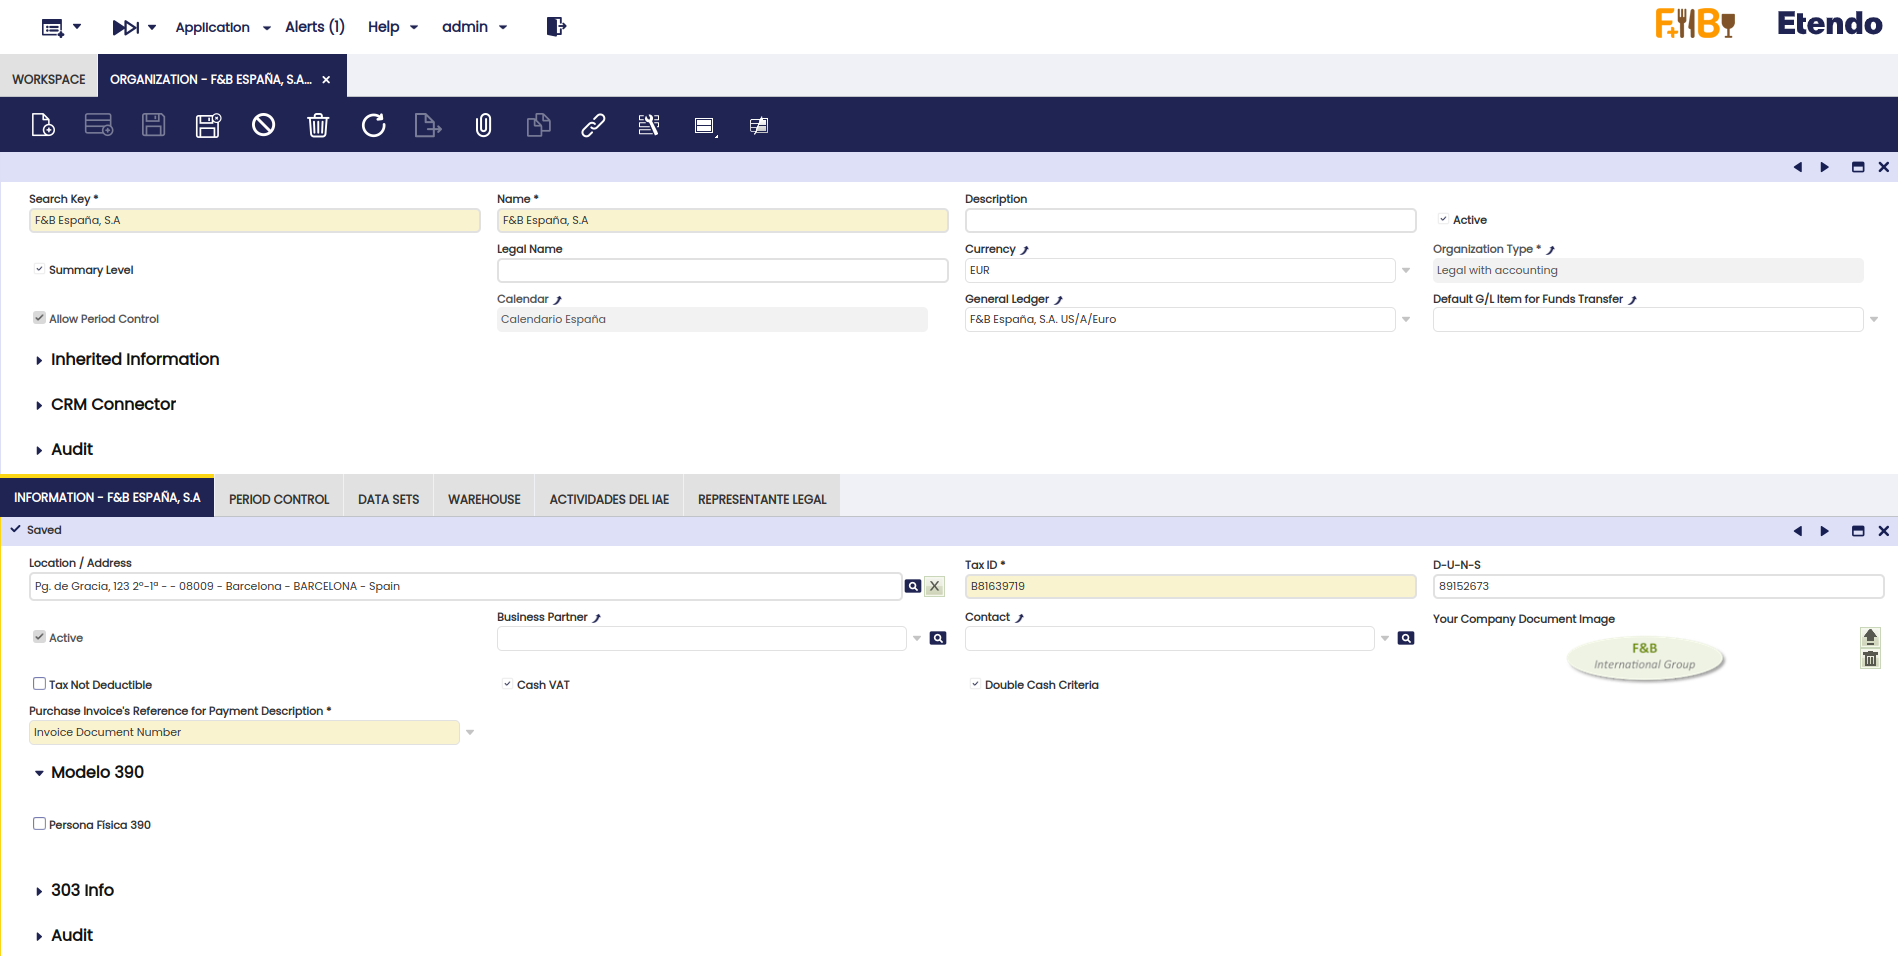Expand CRM Connector section
Image resolution: width=1898 pixels, height=956 pixels.
tap(104, 404)
